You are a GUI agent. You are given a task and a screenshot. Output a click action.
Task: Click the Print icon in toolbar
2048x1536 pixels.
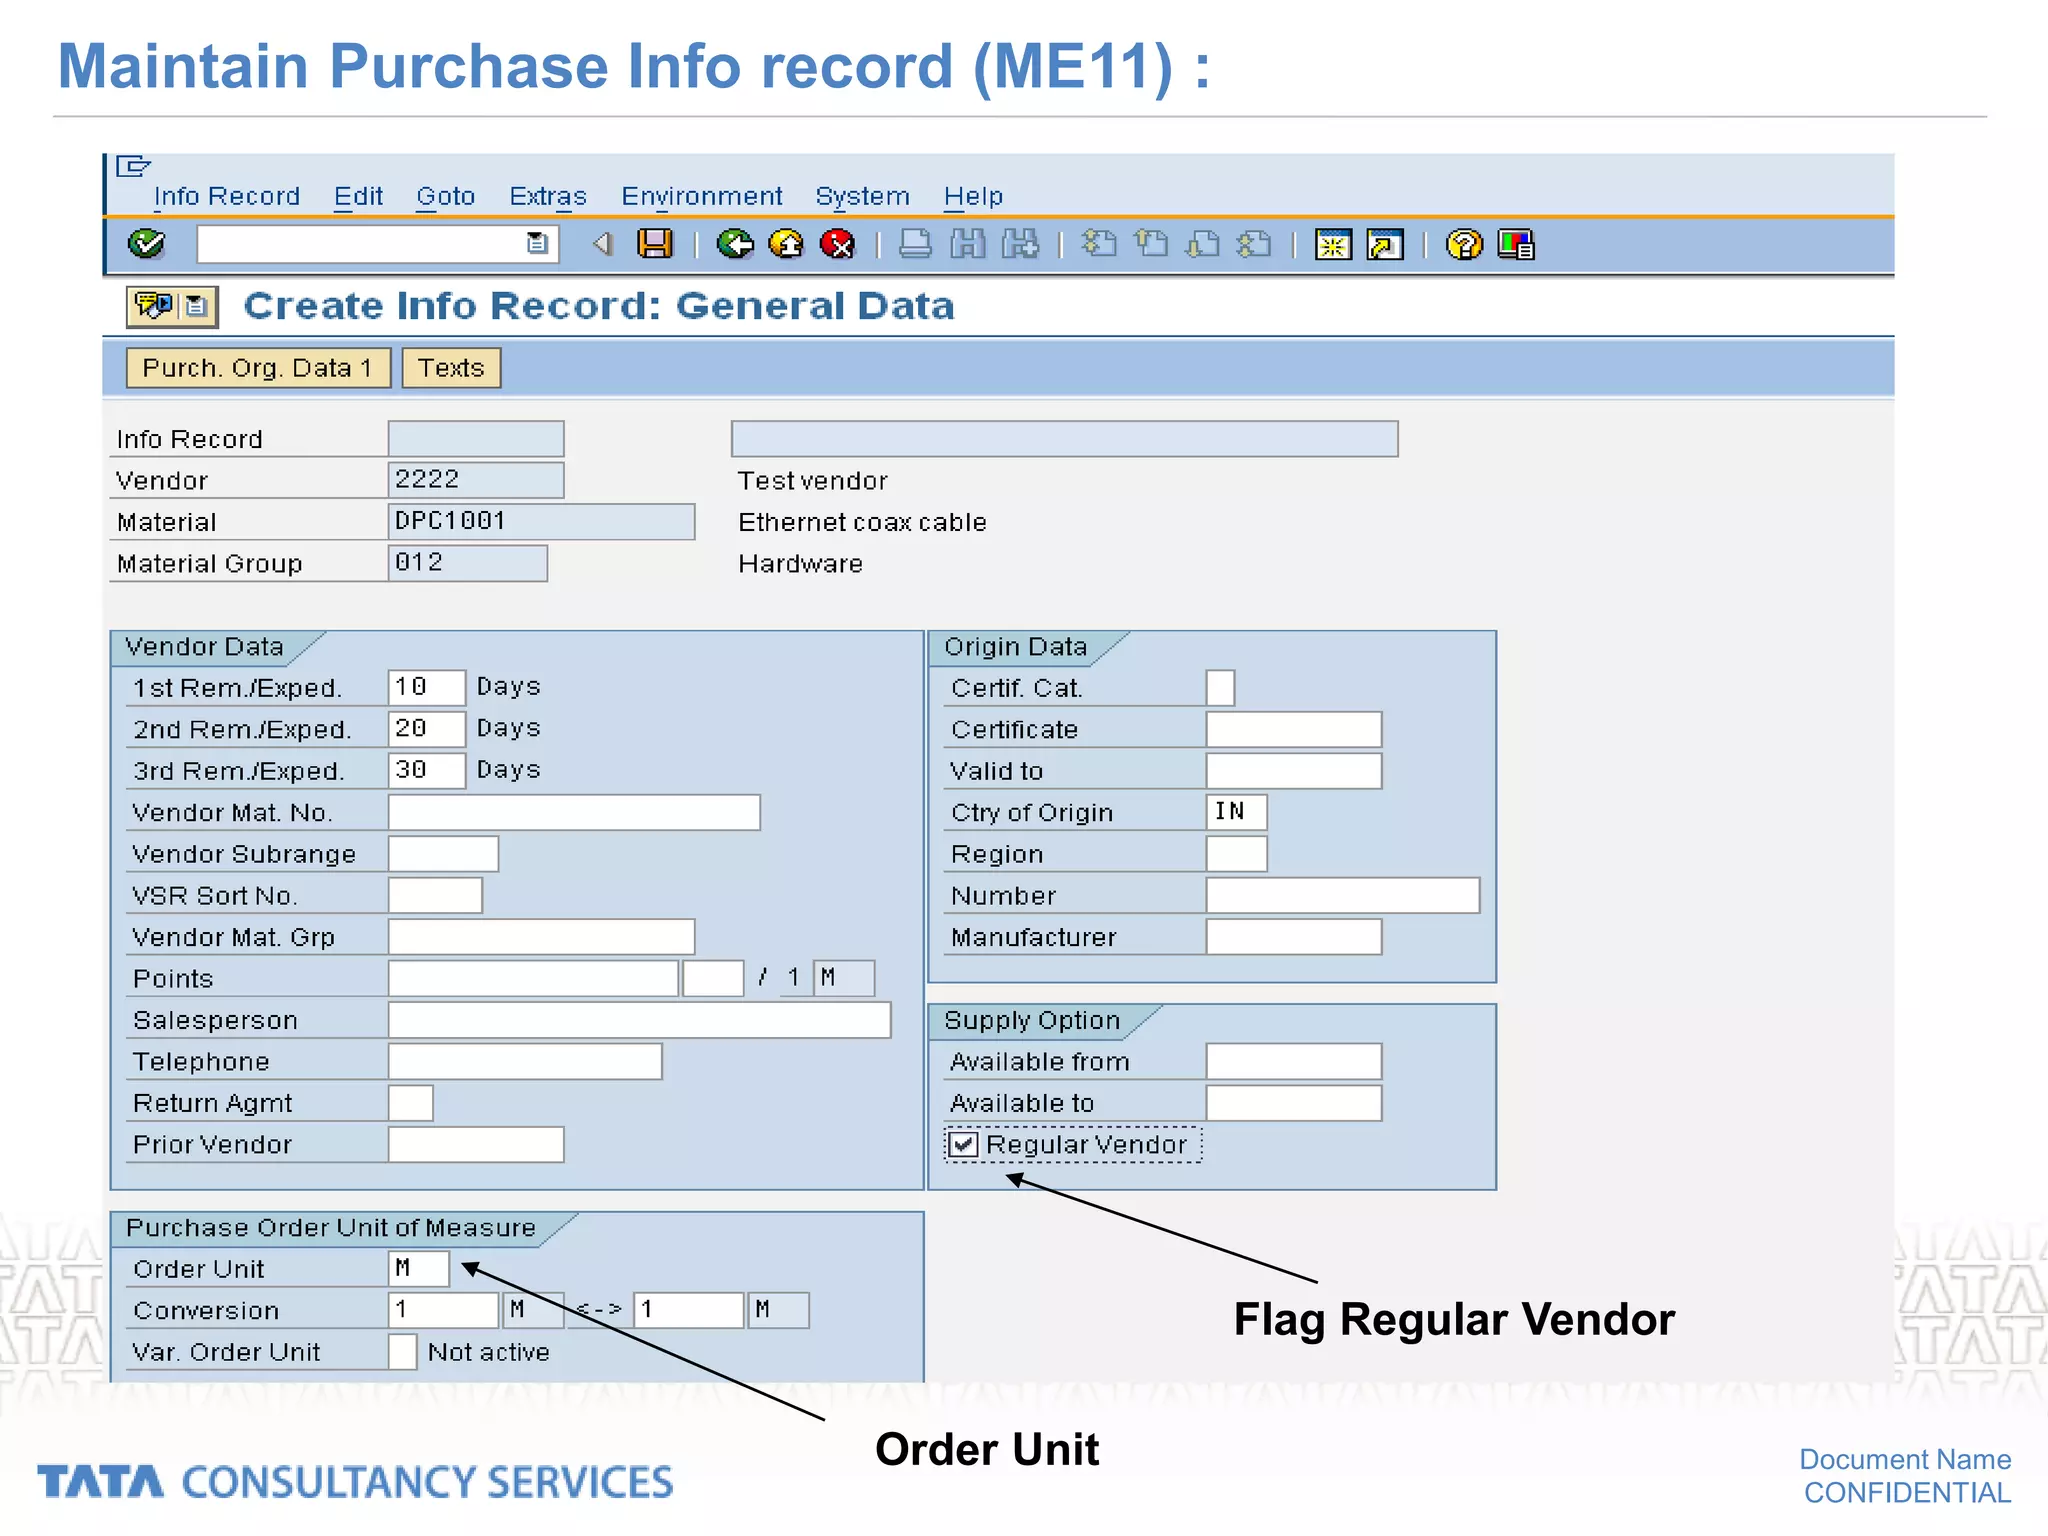[915, 243]
